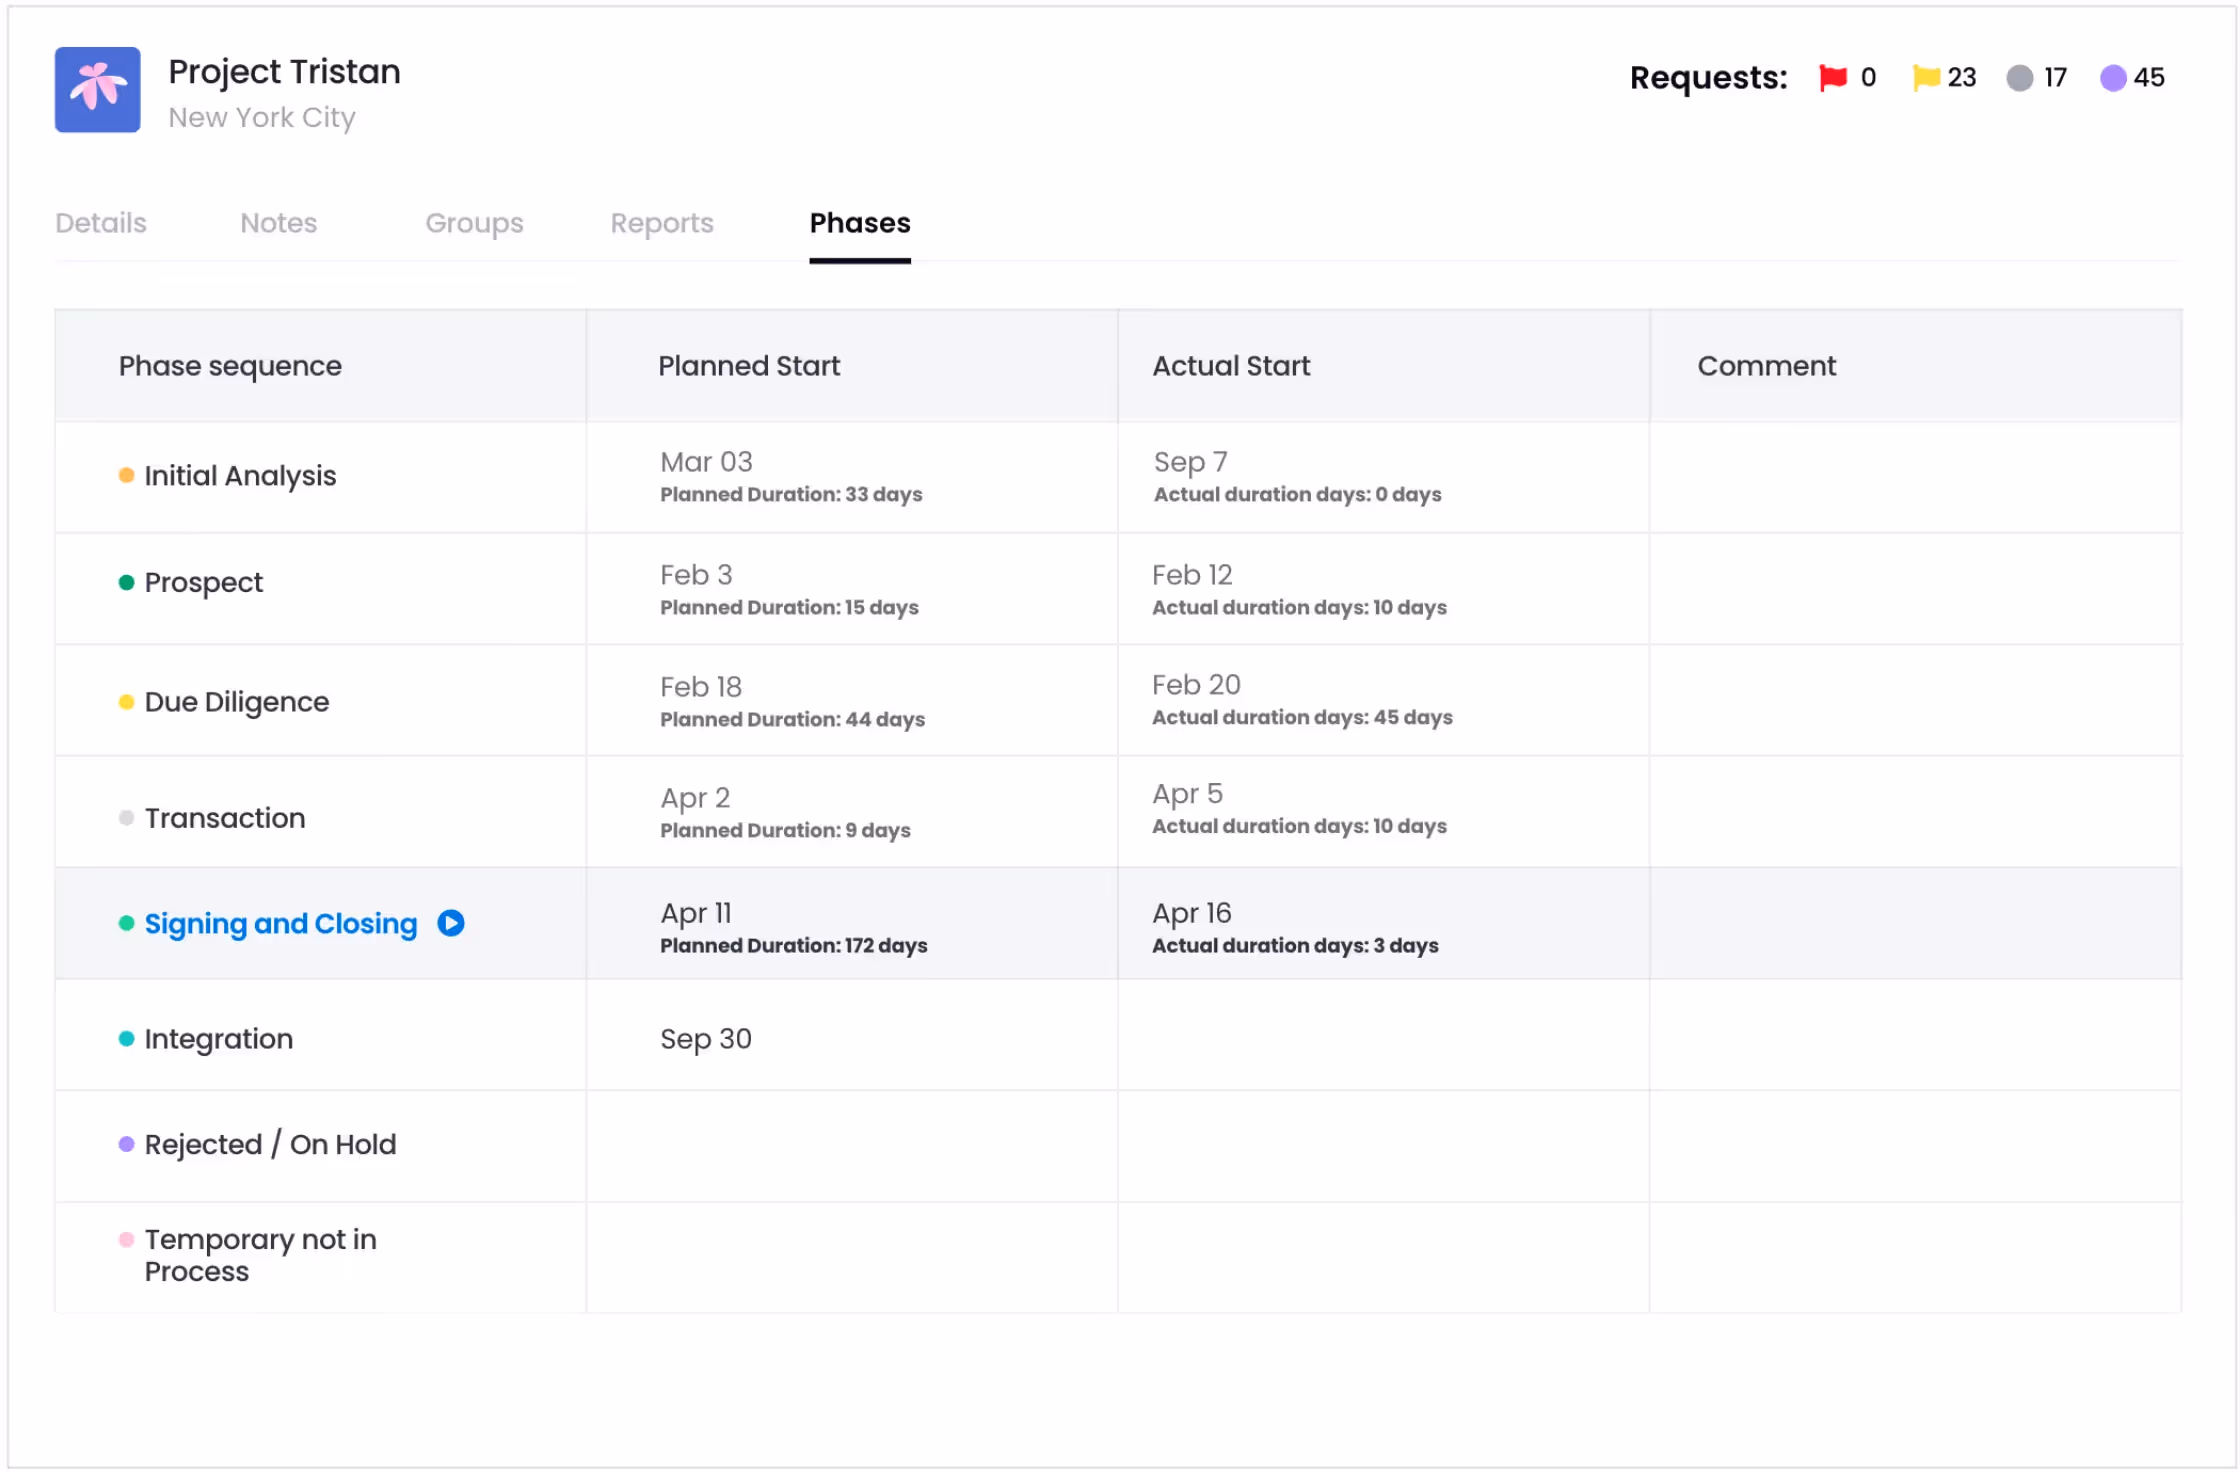2240x1472 pixels.
Task: Click the teal dot beside Integration
Action: point(126,1039)
